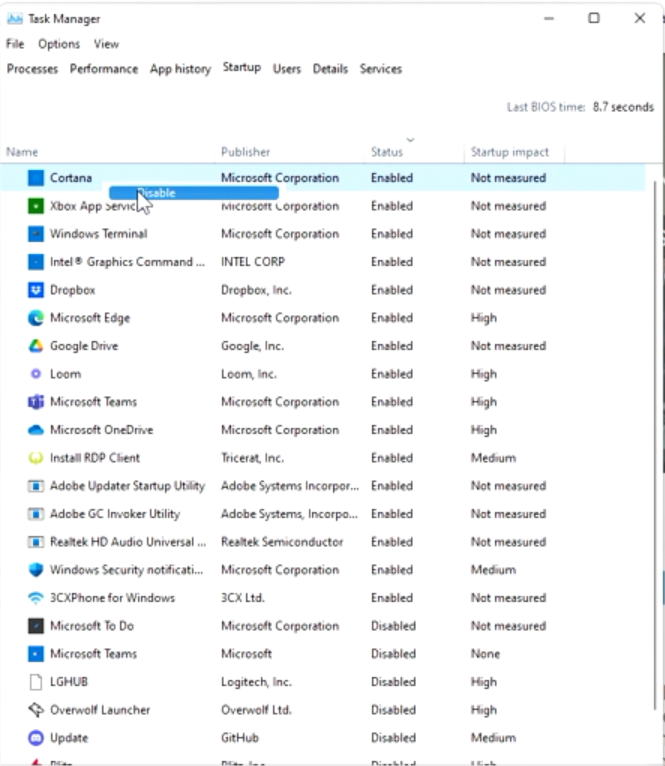Sort by the Publisher column header
The image size is (665, 766).
coord(245,152)
